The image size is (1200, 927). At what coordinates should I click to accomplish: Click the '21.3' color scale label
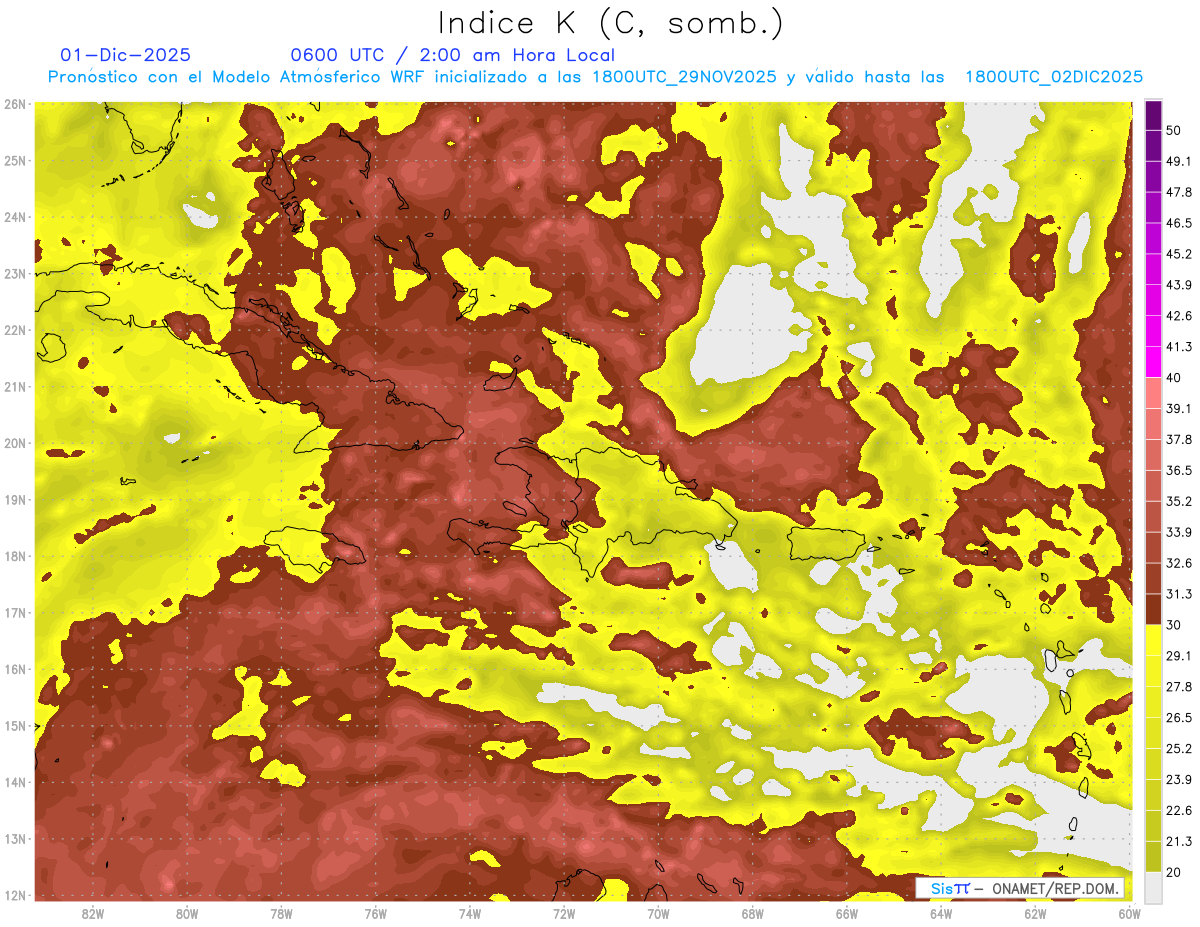tap(1178, 841)
